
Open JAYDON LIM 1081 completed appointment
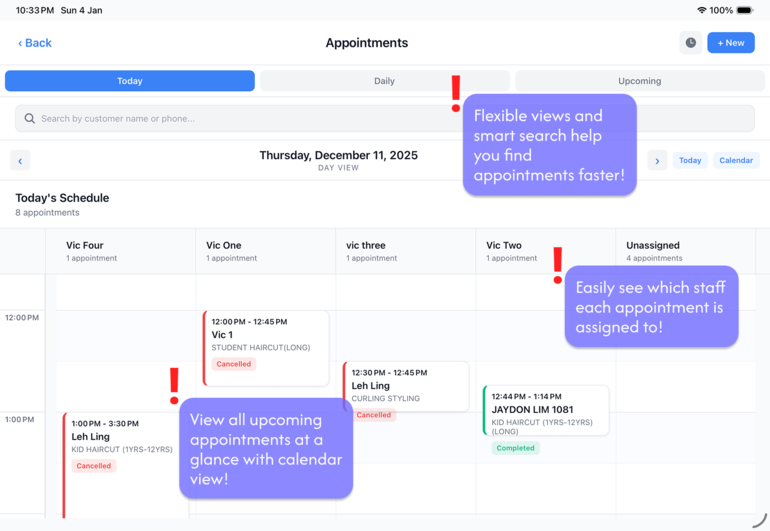[x=545, y=410]
